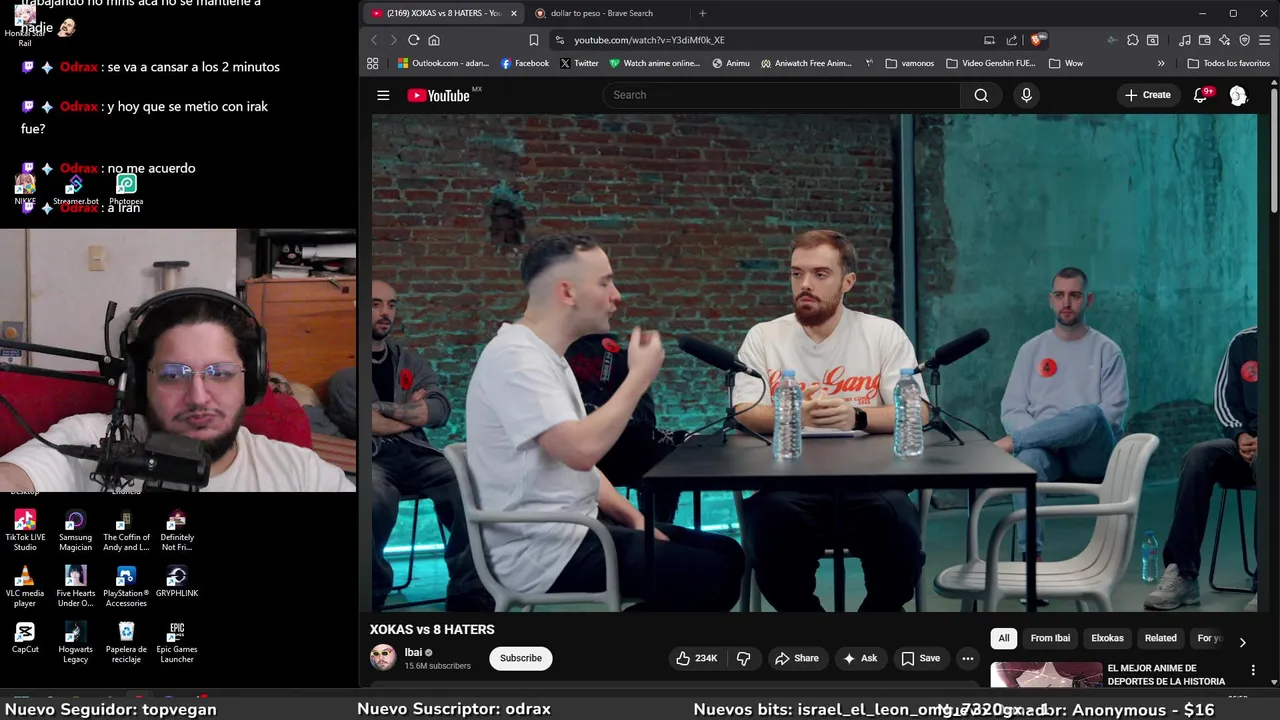This screenshot has width=1280, height=720.
Task: Click the page vertical scrollbar
Action: [1274, 150]
